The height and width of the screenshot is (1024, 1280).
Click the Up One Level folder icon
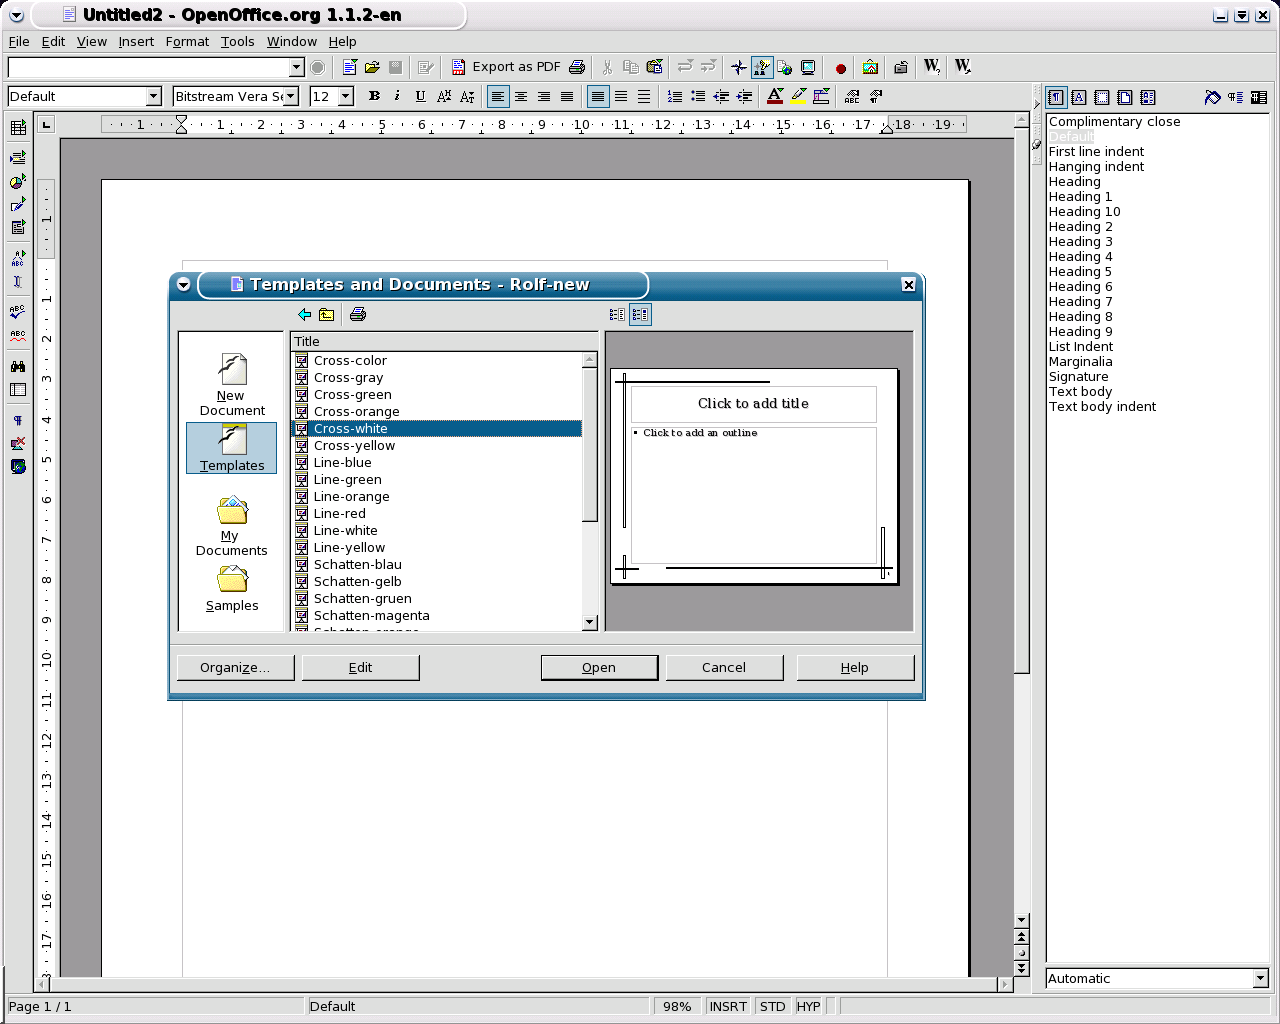327,315
